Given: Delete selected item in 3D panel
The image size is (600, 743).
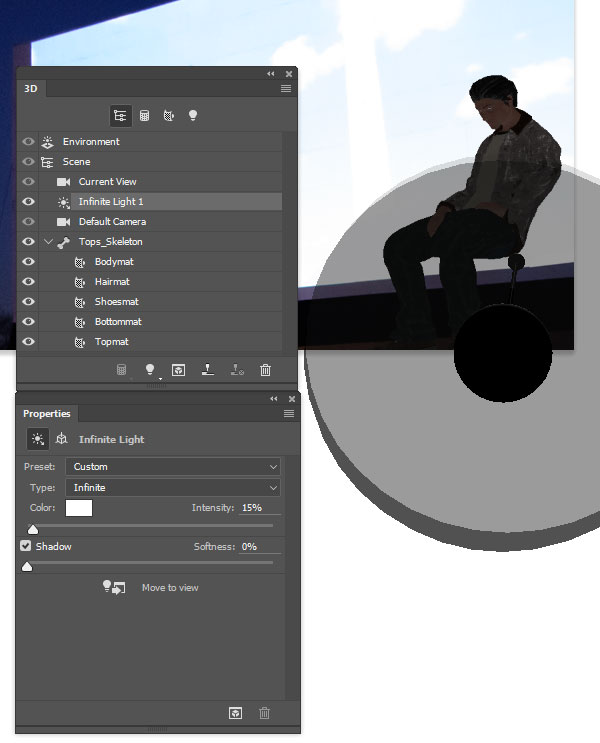Looking at the screenshot, I should coord(265,370).
